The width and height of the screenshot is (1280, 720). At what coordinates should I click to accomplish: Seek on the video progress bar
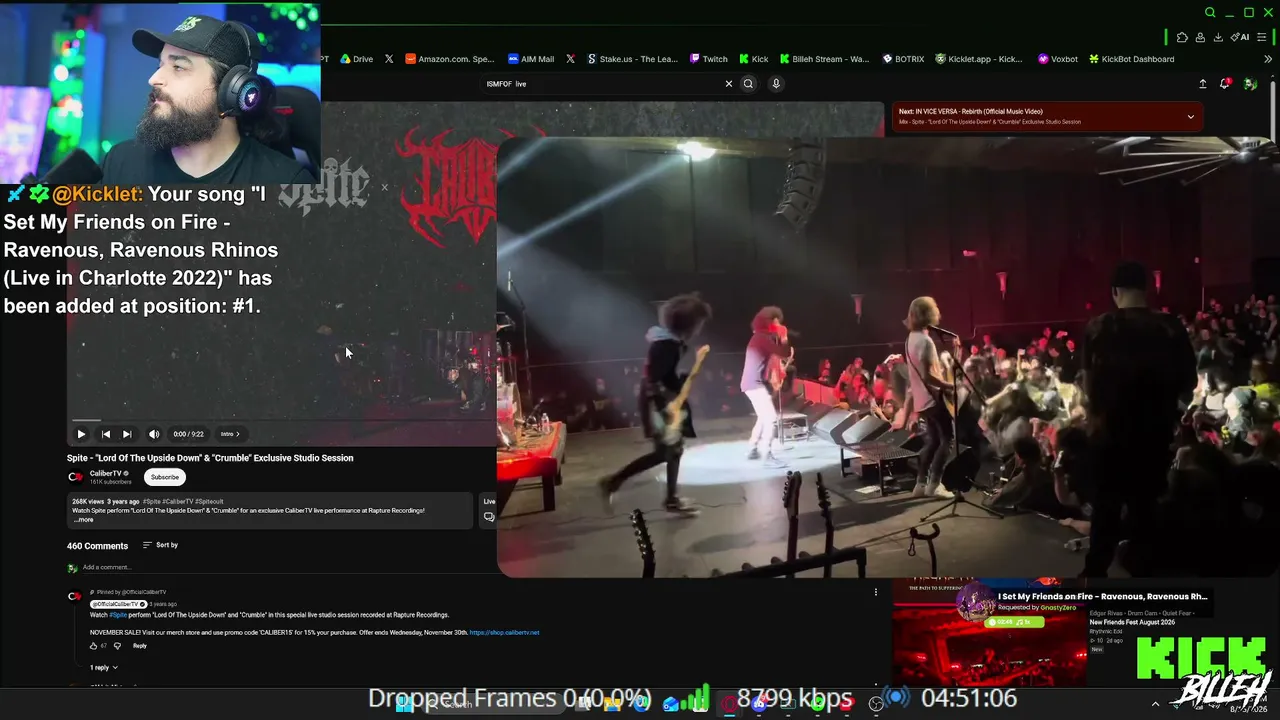(x=280, y=421)
